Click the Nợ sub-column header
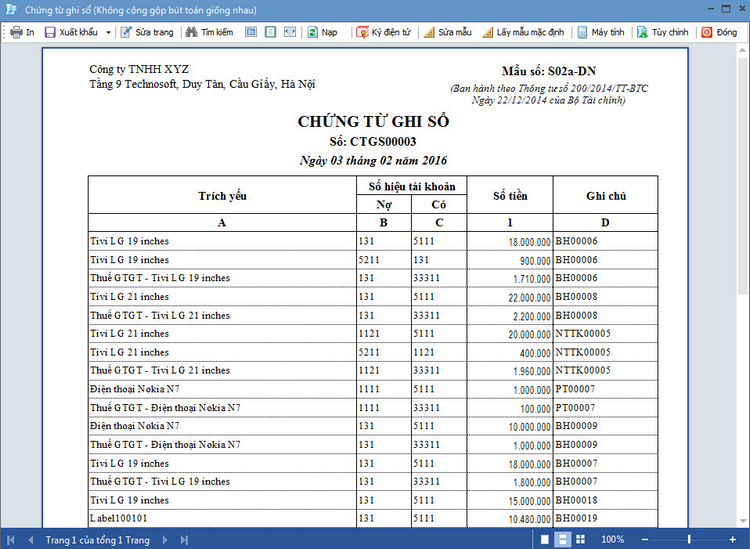This screenshot has width=750, height=549. click(384, 205)
